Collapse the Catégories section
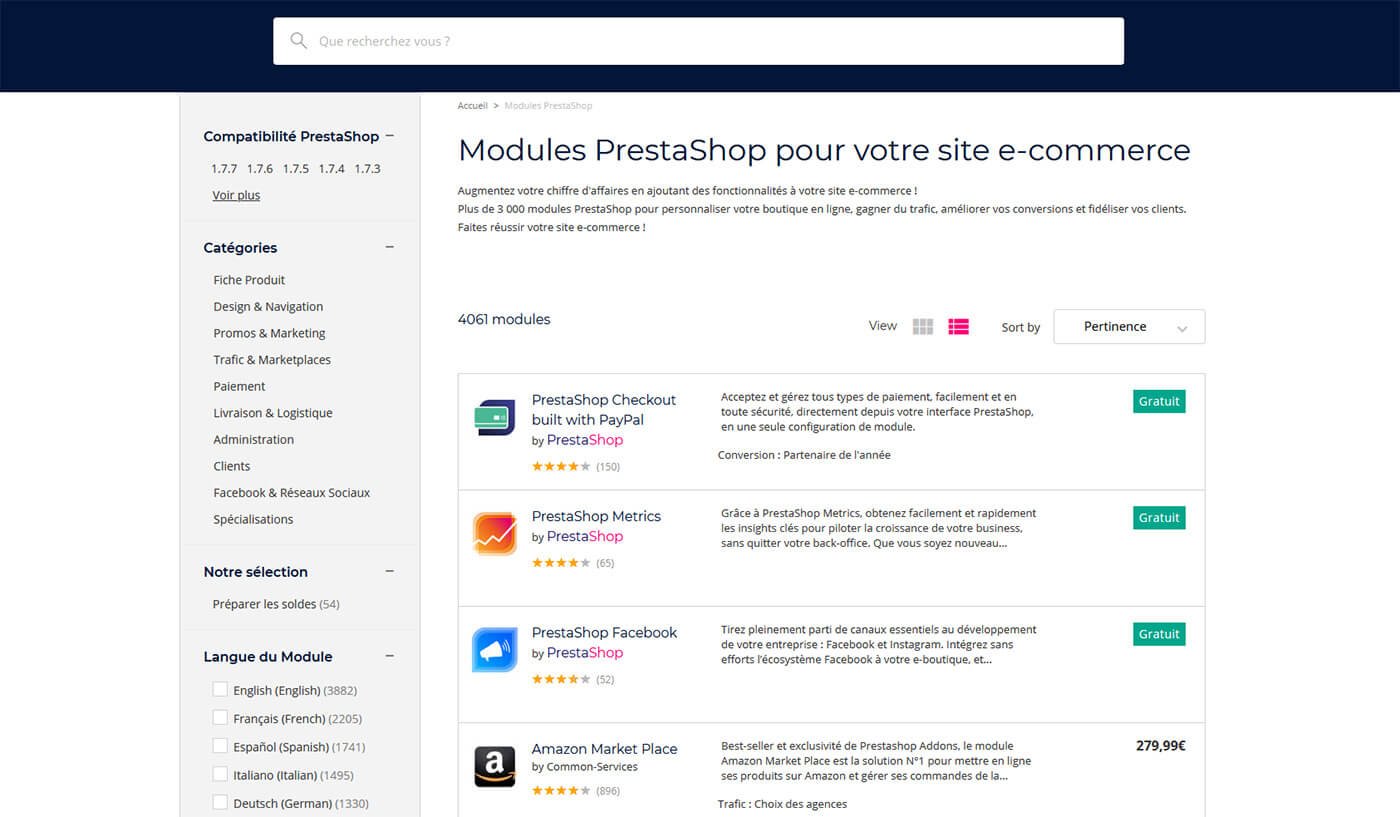Viewport: 1400px width, 817px height. coord(390,247)
